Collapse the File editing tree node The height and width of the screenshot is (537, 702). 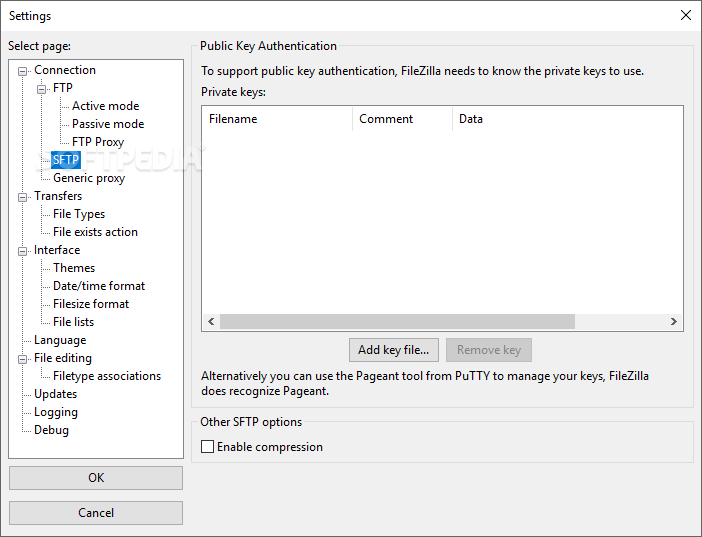(x=22, y=359)
